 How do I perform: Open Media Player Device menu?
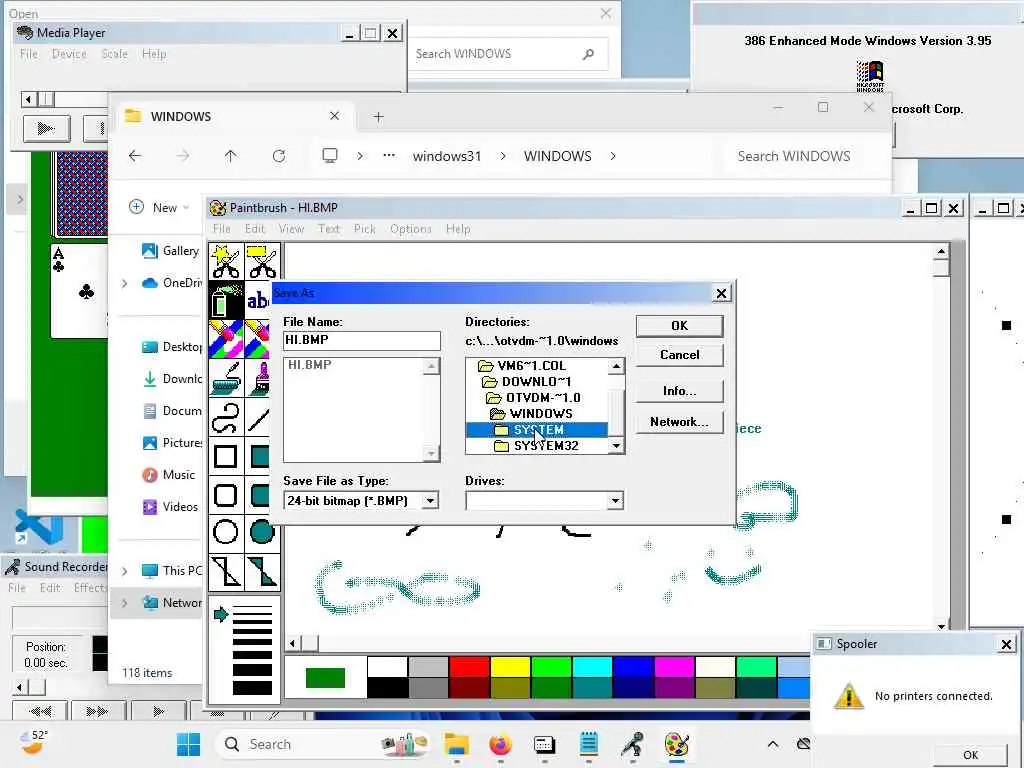(x=69, y=54)
